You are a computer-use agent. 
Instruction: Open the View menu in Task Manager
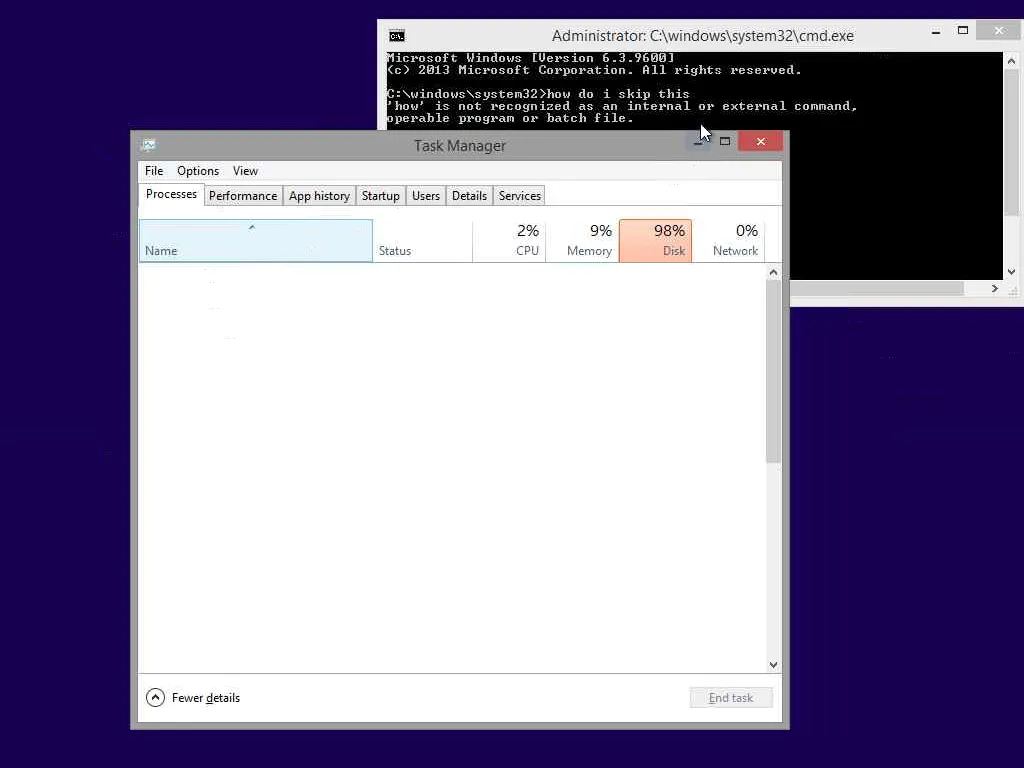coord(245,171)
